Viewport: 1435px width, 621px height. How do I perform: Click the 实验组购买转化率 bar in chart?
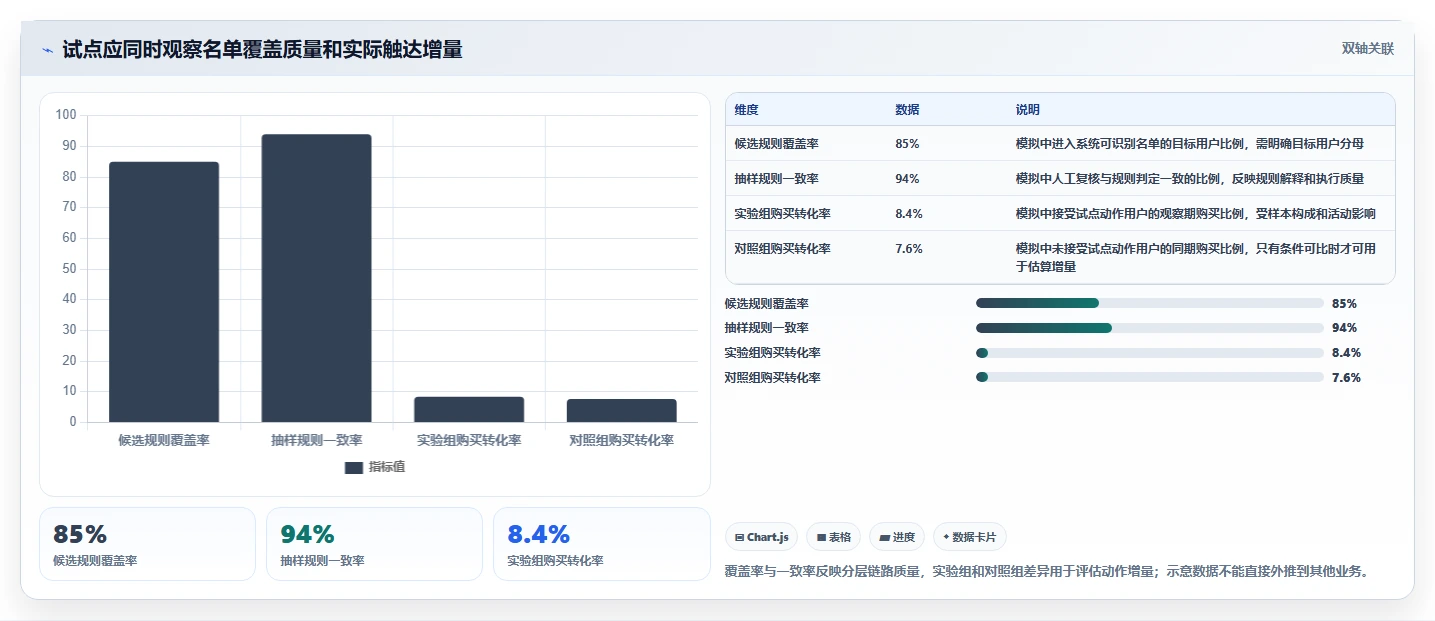click(x=469, y=409)
